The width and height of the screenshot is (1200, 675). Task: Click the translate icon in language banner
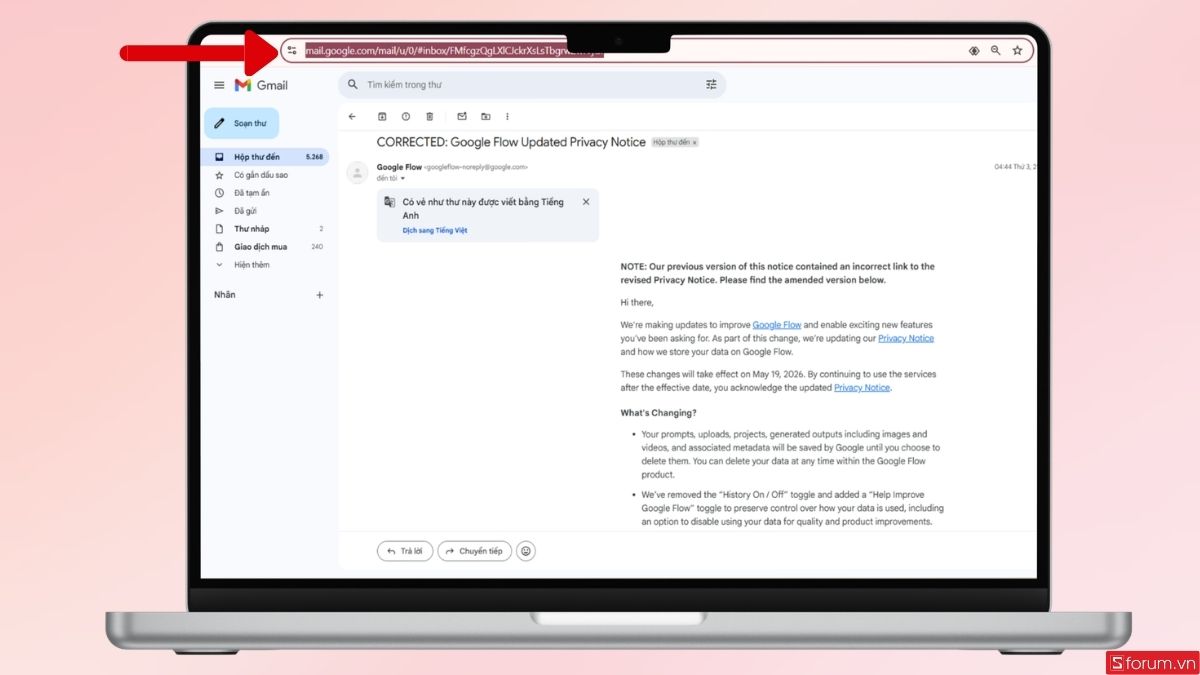(x=390, y=202)
